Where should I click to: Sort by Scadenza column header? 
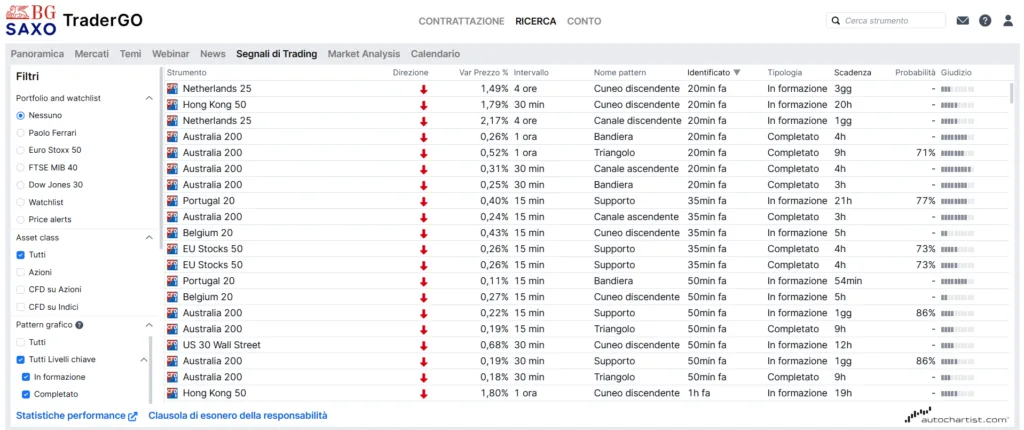coord(852,73)
